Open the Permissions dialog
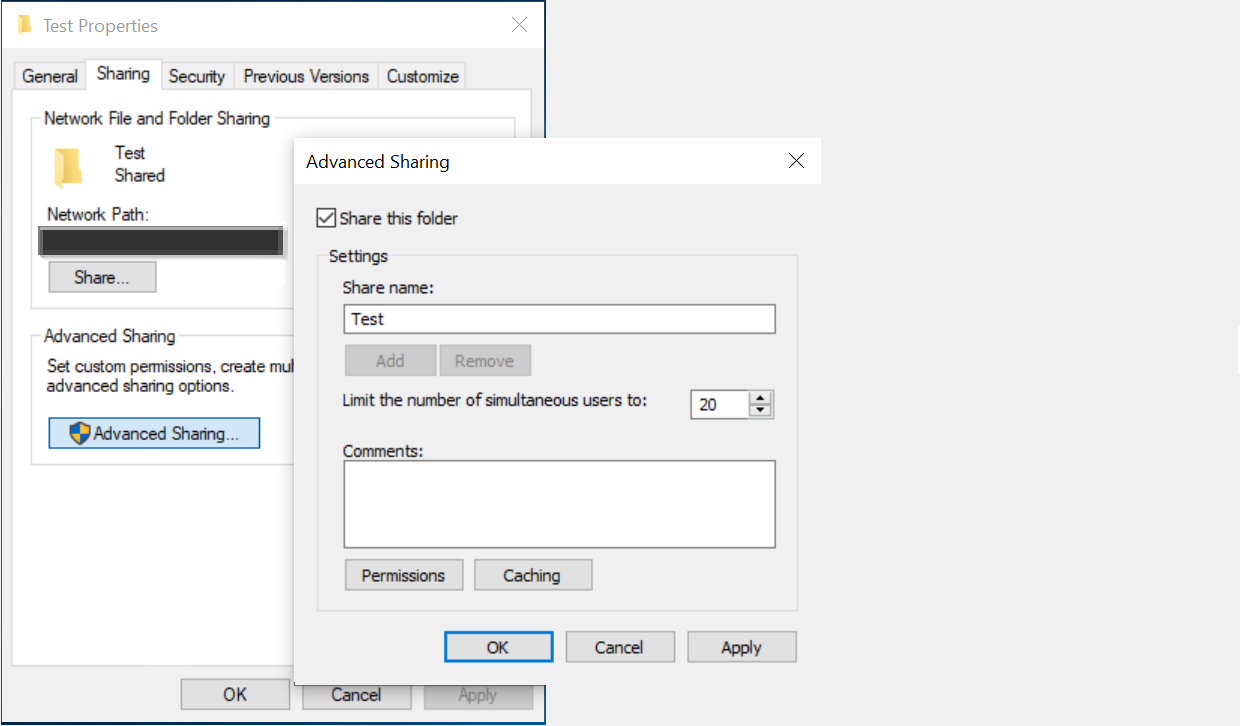The width and height of the screenshot is (1240, 726). (403, 575)
